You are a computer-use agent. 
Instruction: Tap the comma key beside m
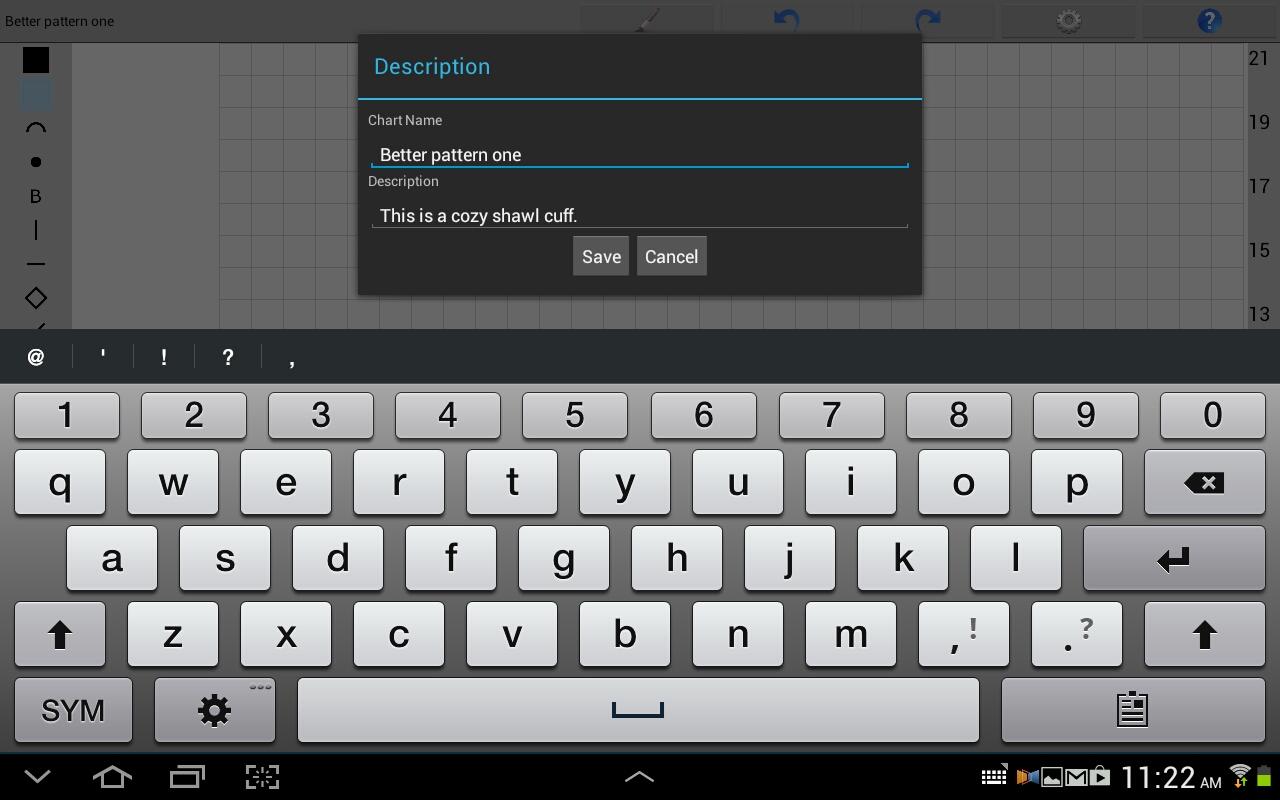pyautogui.click(x=963, y=634)
